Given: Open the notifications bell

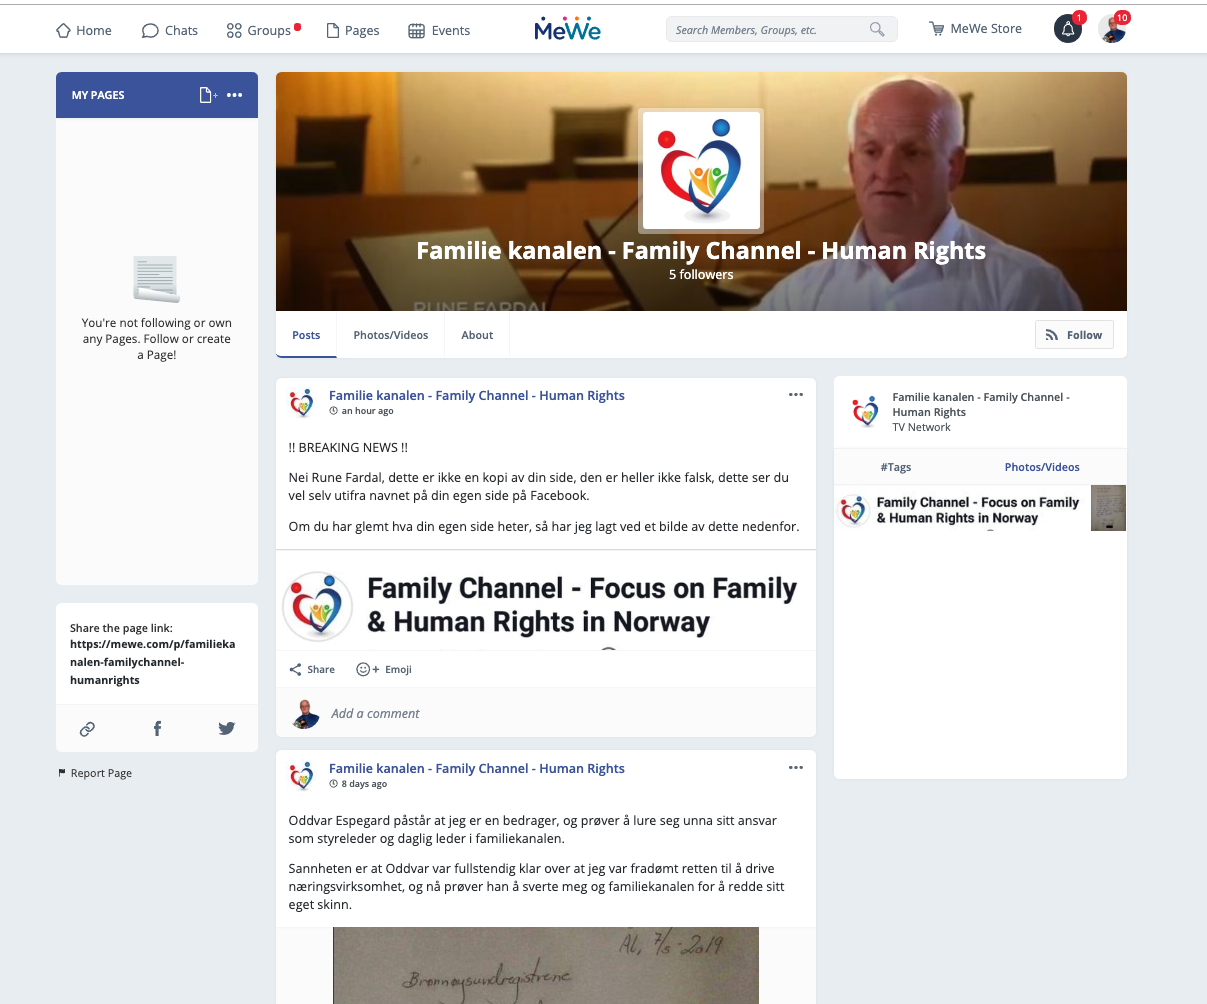Looking at the screenshot, I should (1068, 29).
